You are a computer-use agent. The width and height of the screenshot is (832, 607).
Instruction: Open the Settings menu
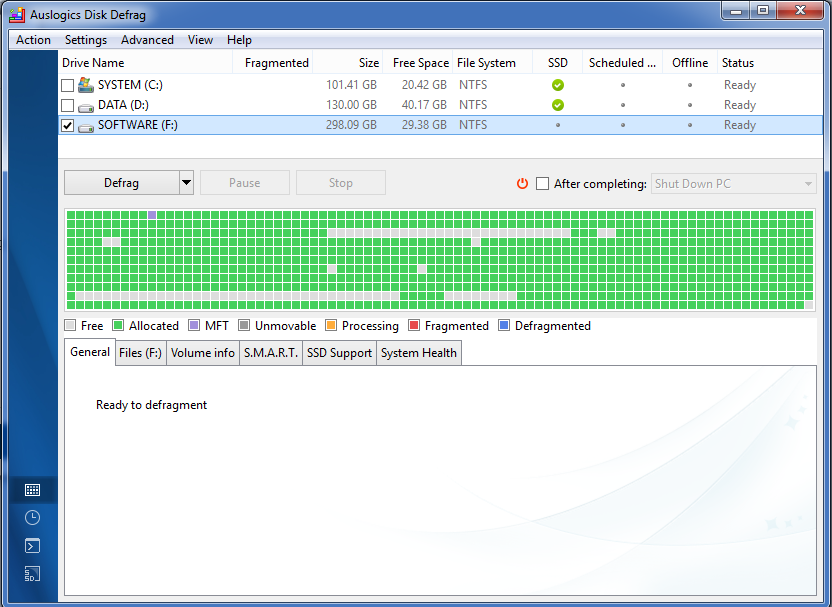(86, 40)
